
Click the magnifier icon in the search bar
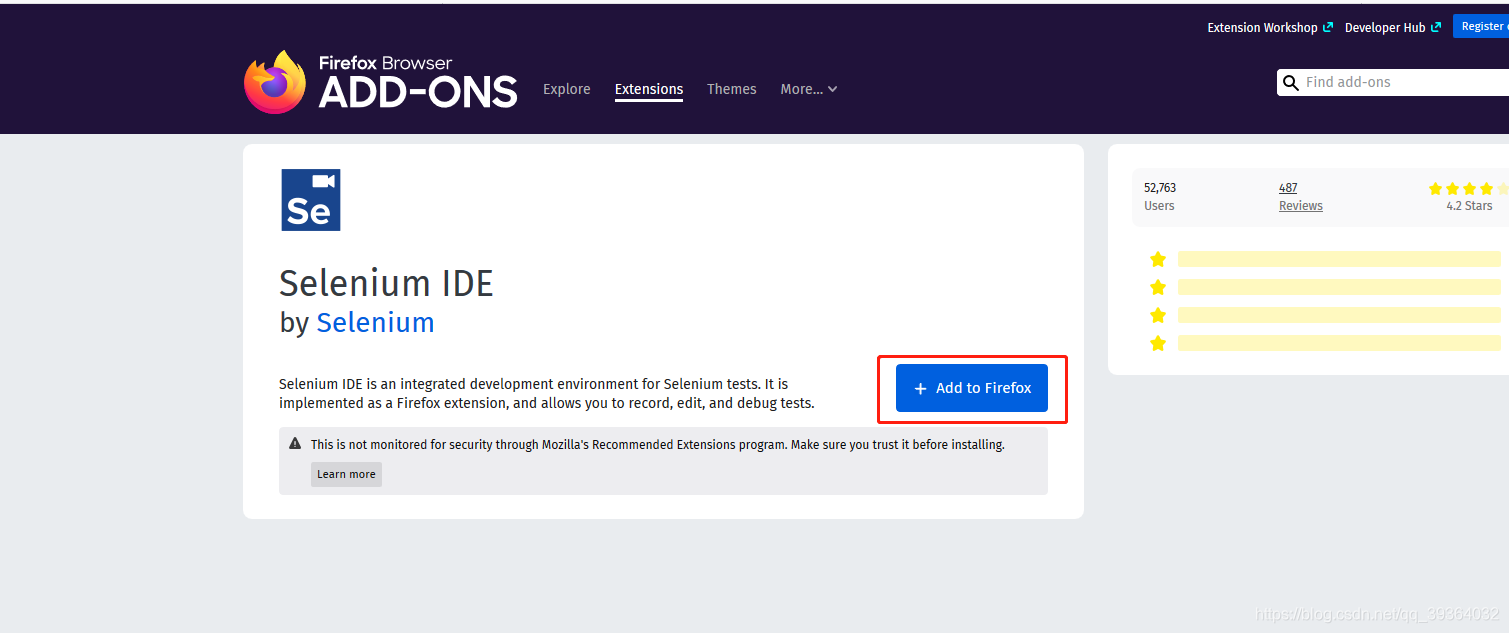point(1291,82)
